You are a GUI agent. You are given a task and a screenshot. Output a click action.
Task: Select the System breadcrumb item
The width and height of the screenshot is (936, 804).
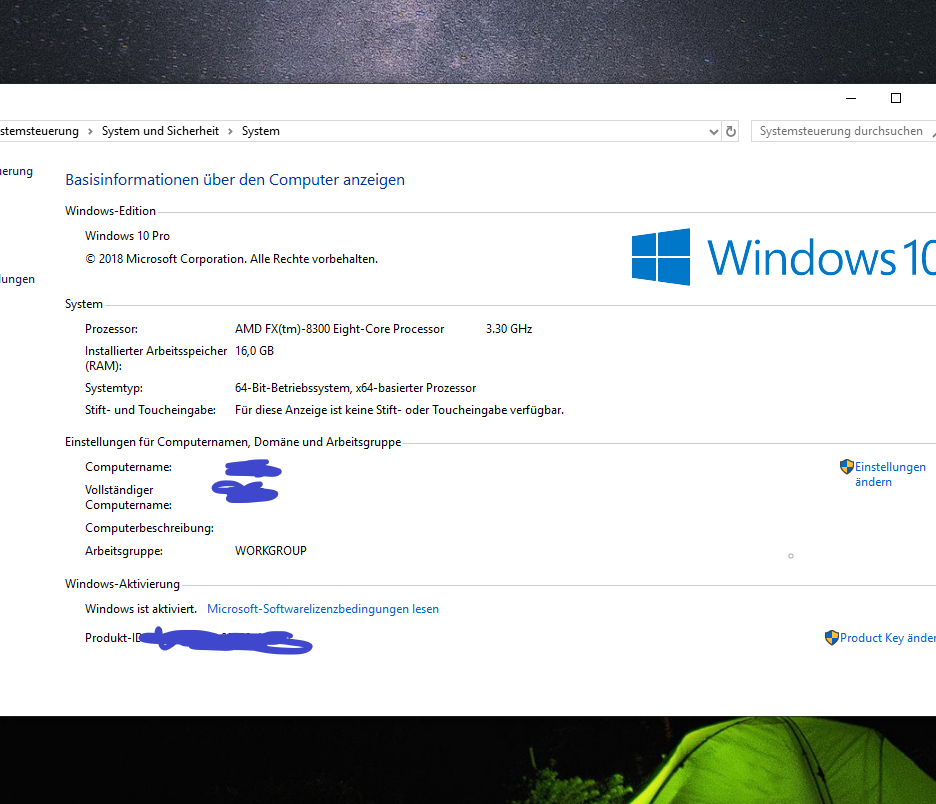(x=261, y=131)
